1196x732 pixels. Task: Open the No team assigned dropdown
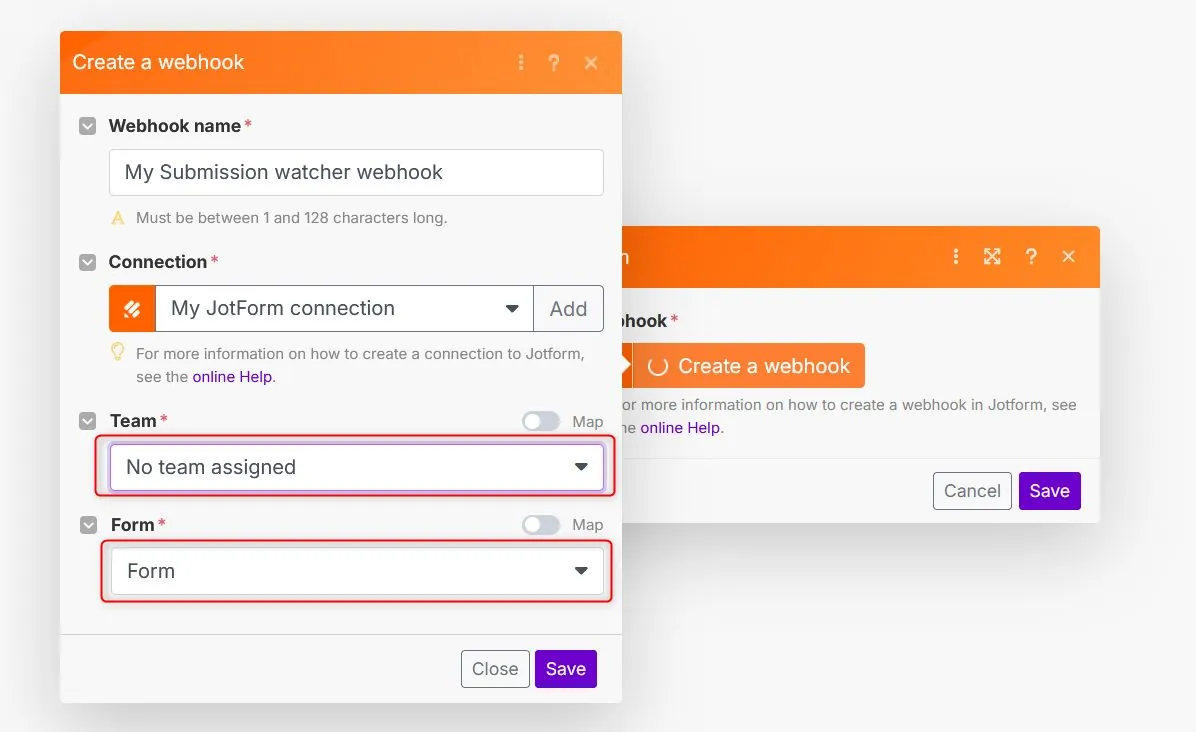coord(357,467)
